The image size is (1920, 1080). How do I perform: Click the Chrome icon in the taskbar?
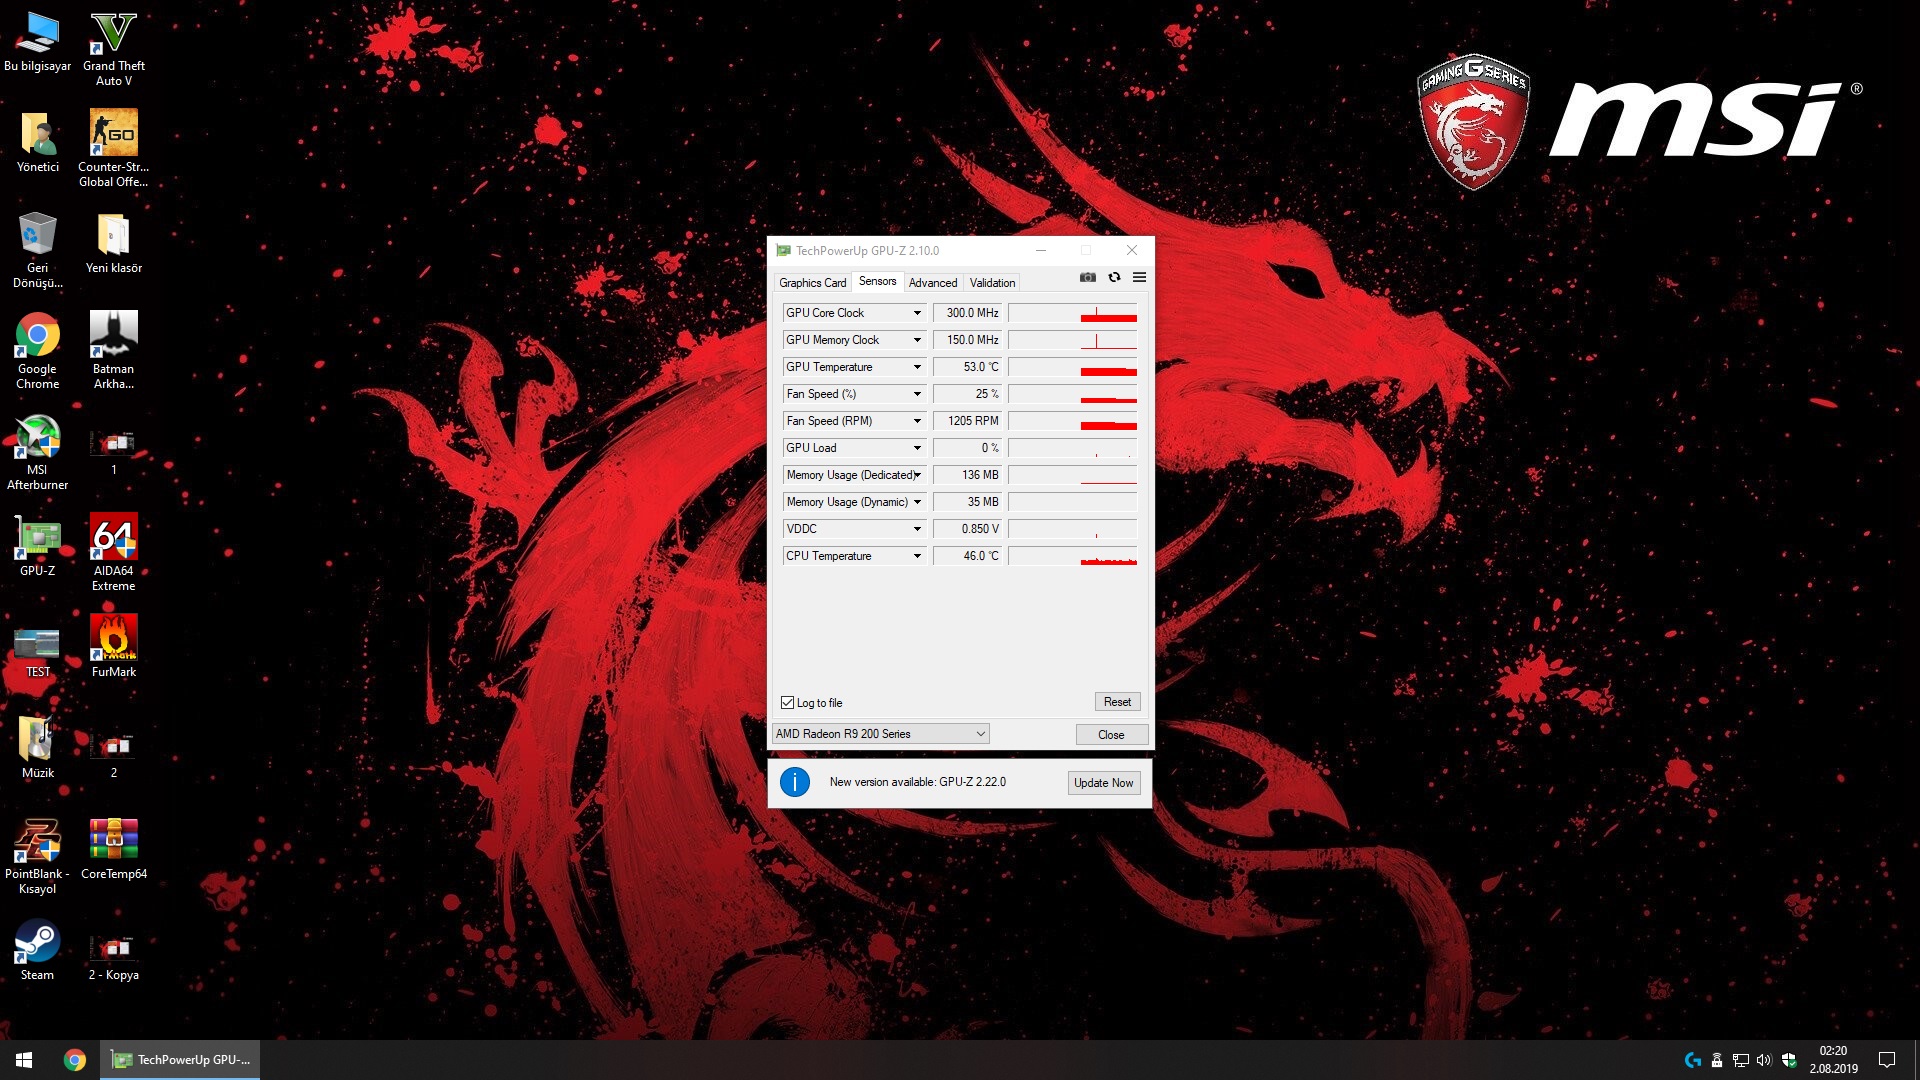click(75, 1060)
